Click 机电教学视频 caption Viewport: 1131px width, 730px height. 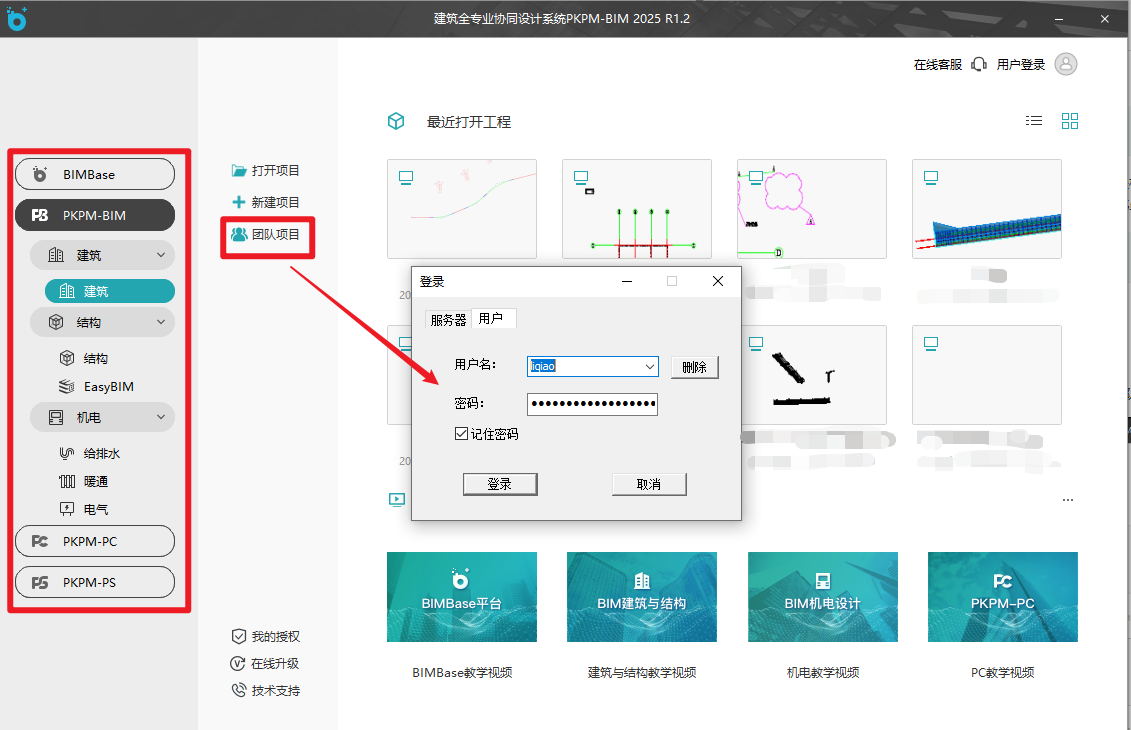823,672
